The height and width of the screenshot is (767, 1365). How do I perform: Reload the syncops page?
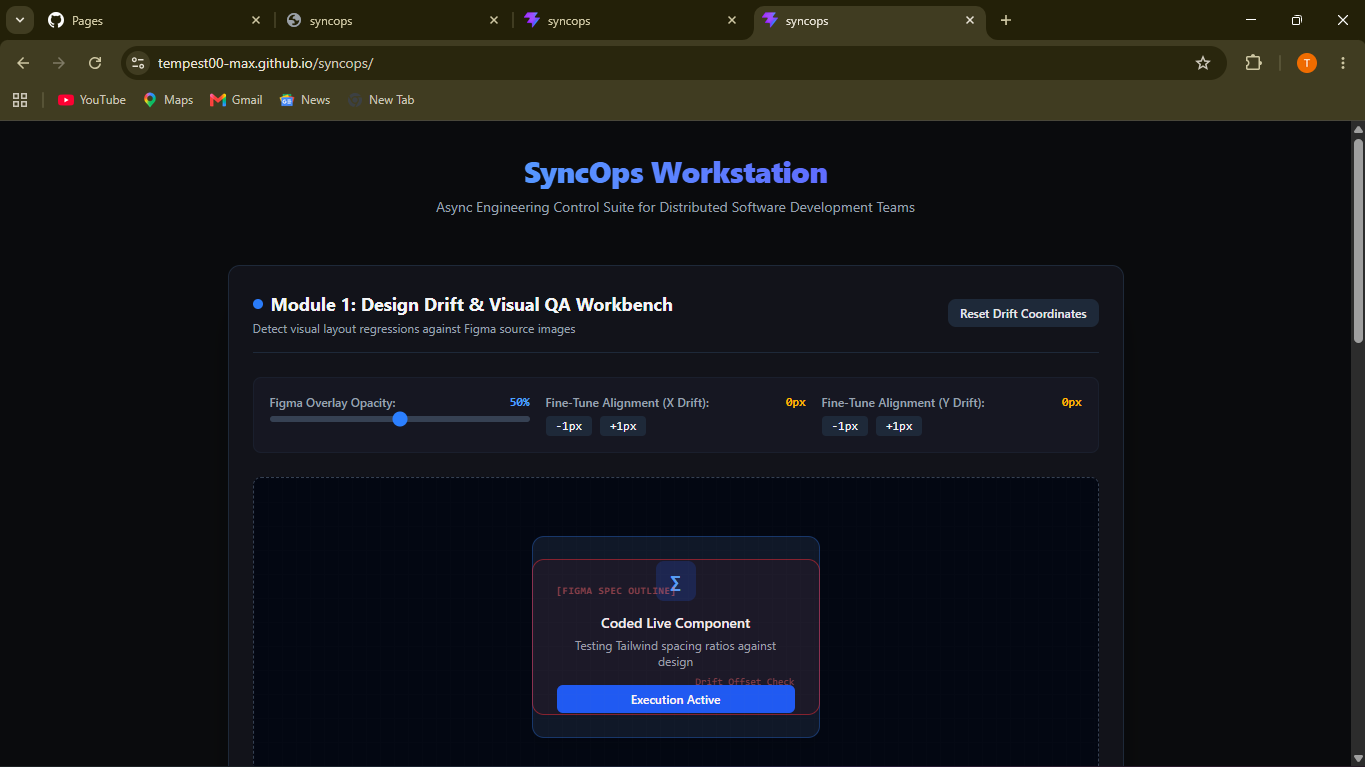[95, 63]
